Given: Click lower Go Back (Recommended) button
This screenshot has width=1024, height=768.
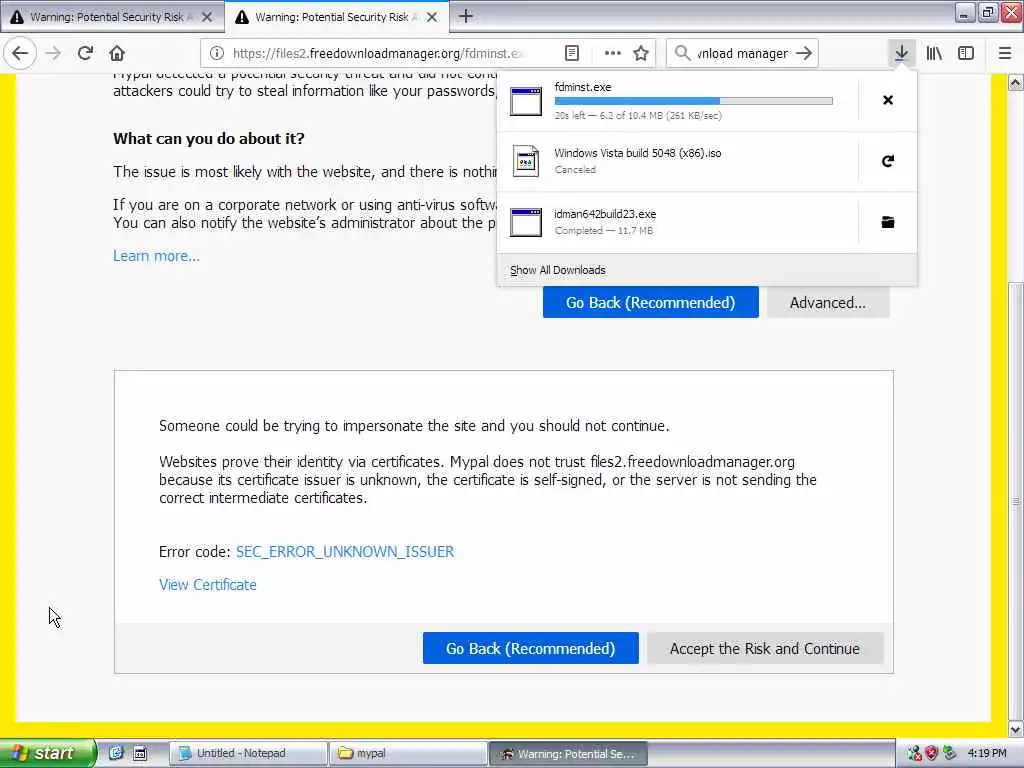Looking at the screenshot, I should coord(530,648).
